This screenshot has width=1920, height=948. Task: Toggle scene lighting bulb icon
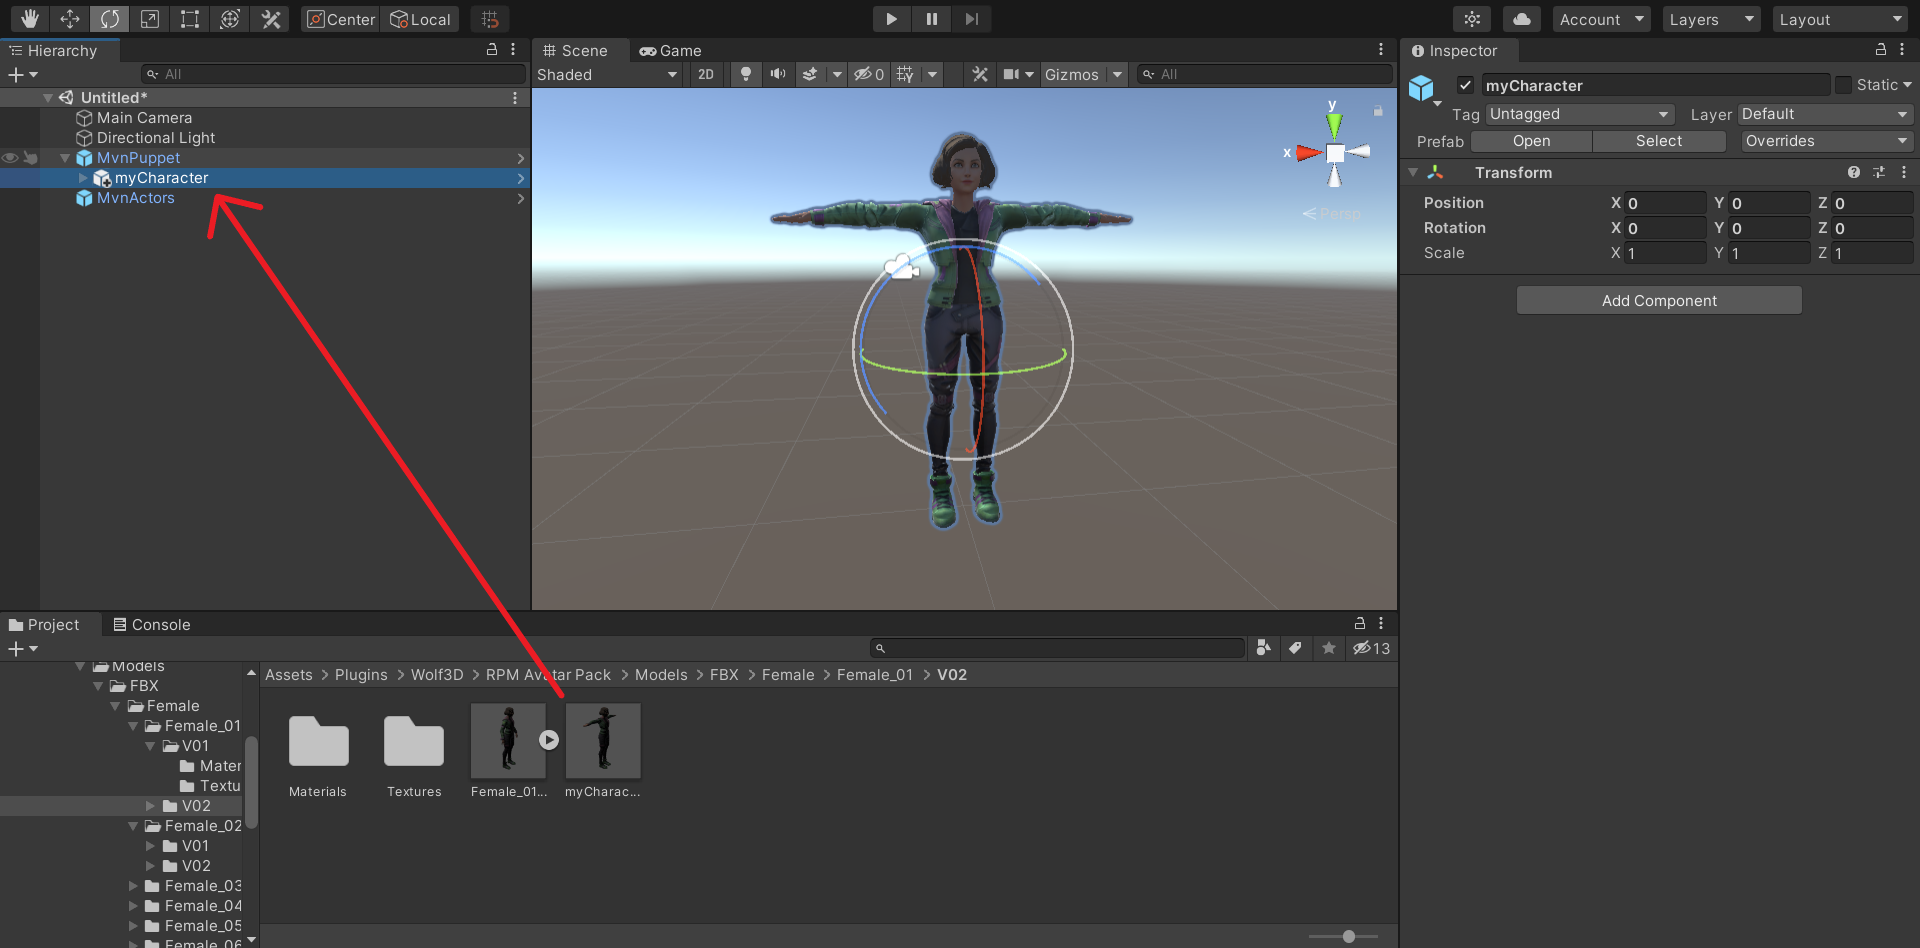tap(745, 74)
